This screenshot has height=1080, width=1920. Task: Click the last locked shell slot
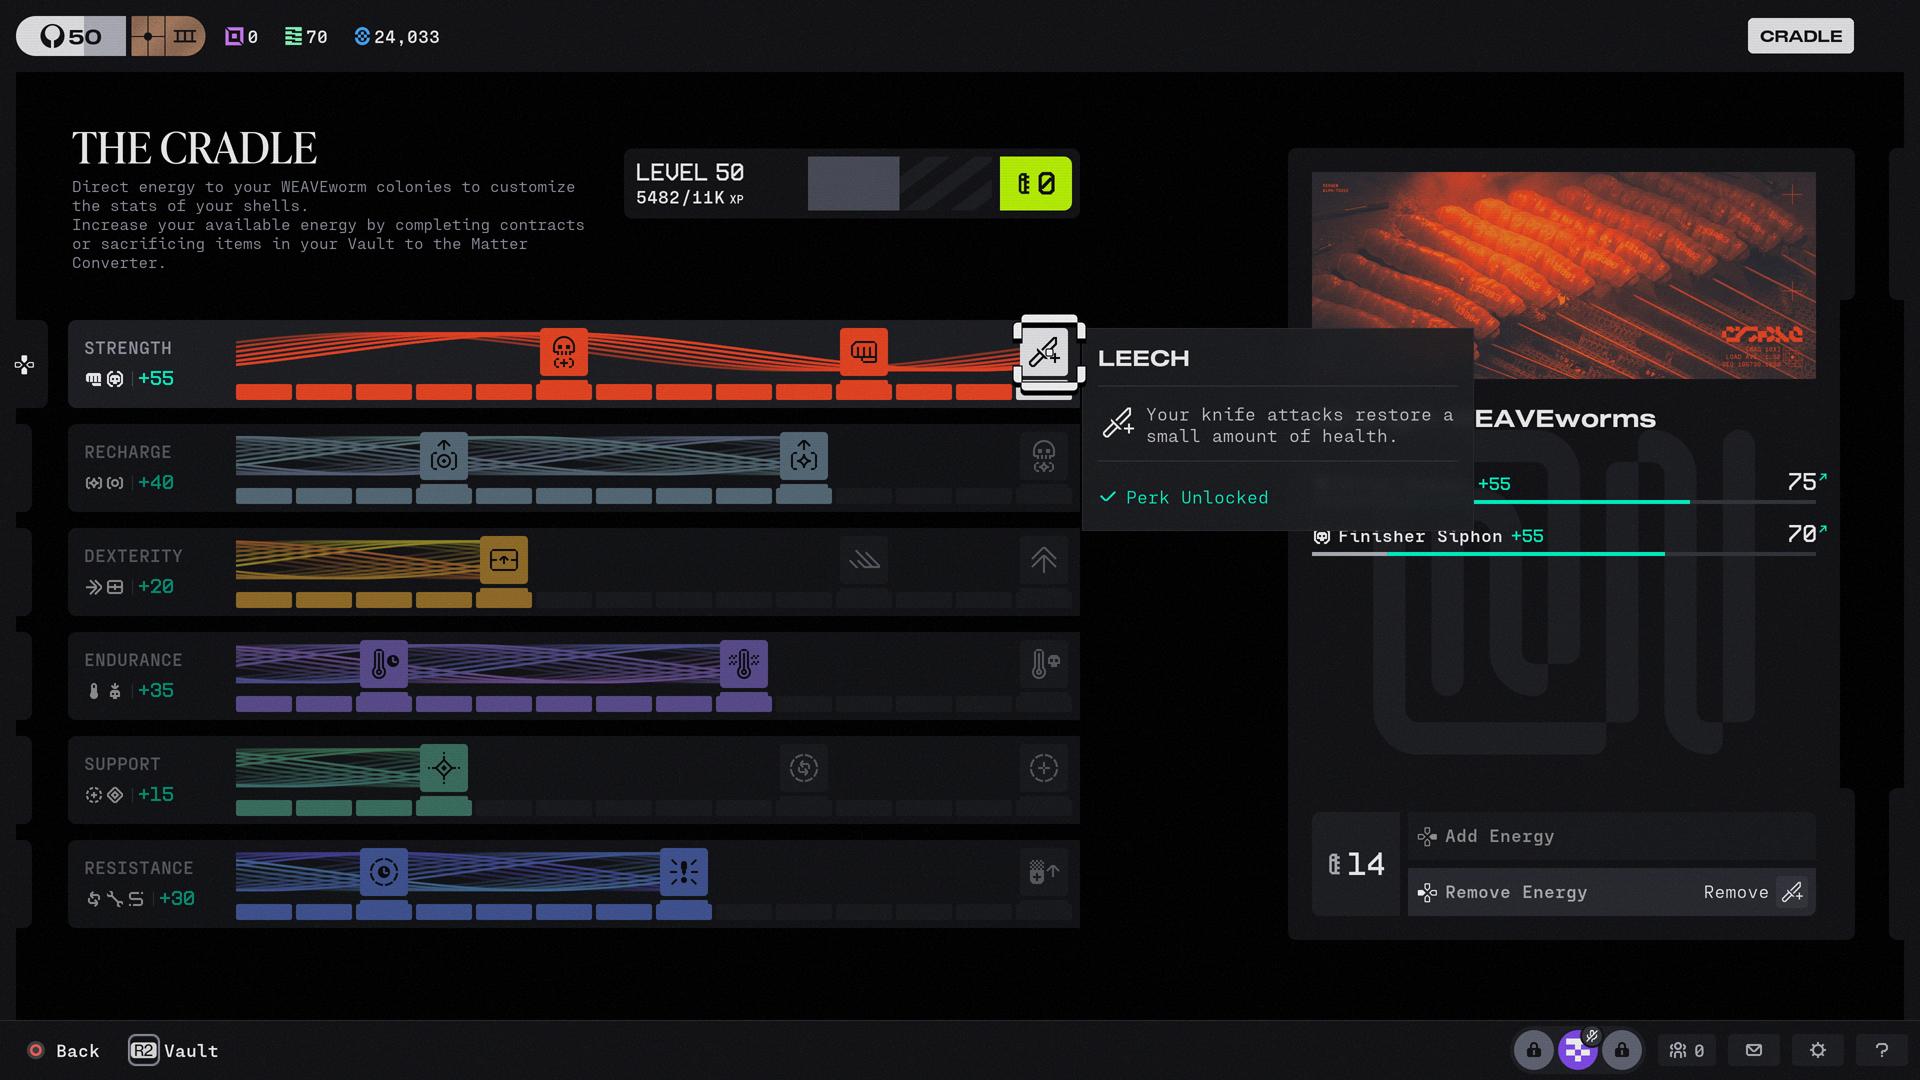click(x=1622, y=1050)
